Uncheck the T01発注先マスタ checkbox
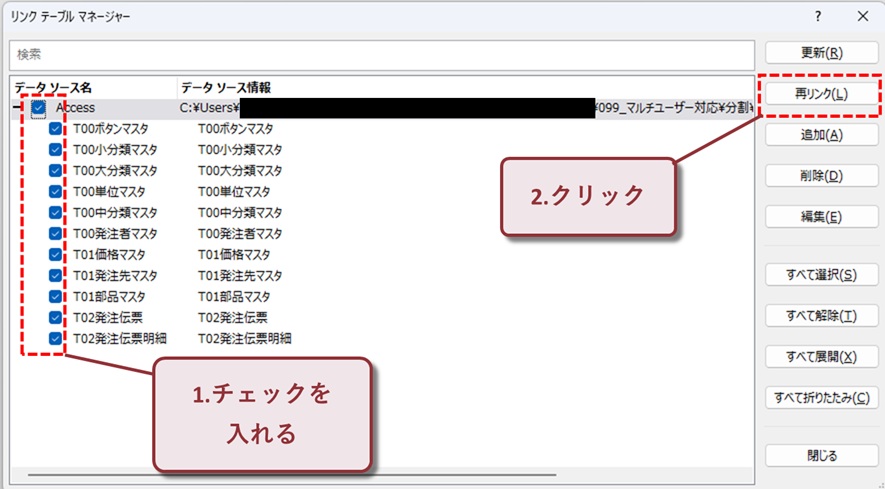885x489 pixels. (55, 276)
